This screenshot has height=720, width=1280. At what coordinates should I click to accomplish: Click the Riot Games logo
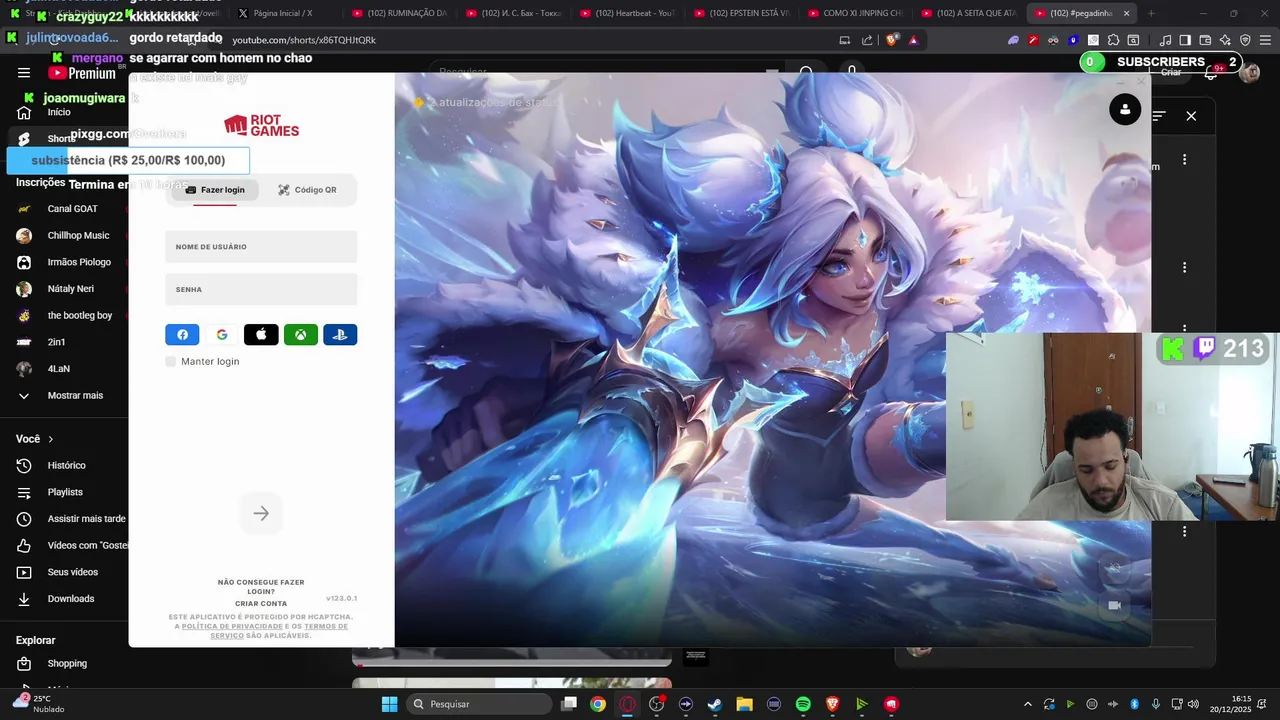pyautogui.click(x=261, y=125)
